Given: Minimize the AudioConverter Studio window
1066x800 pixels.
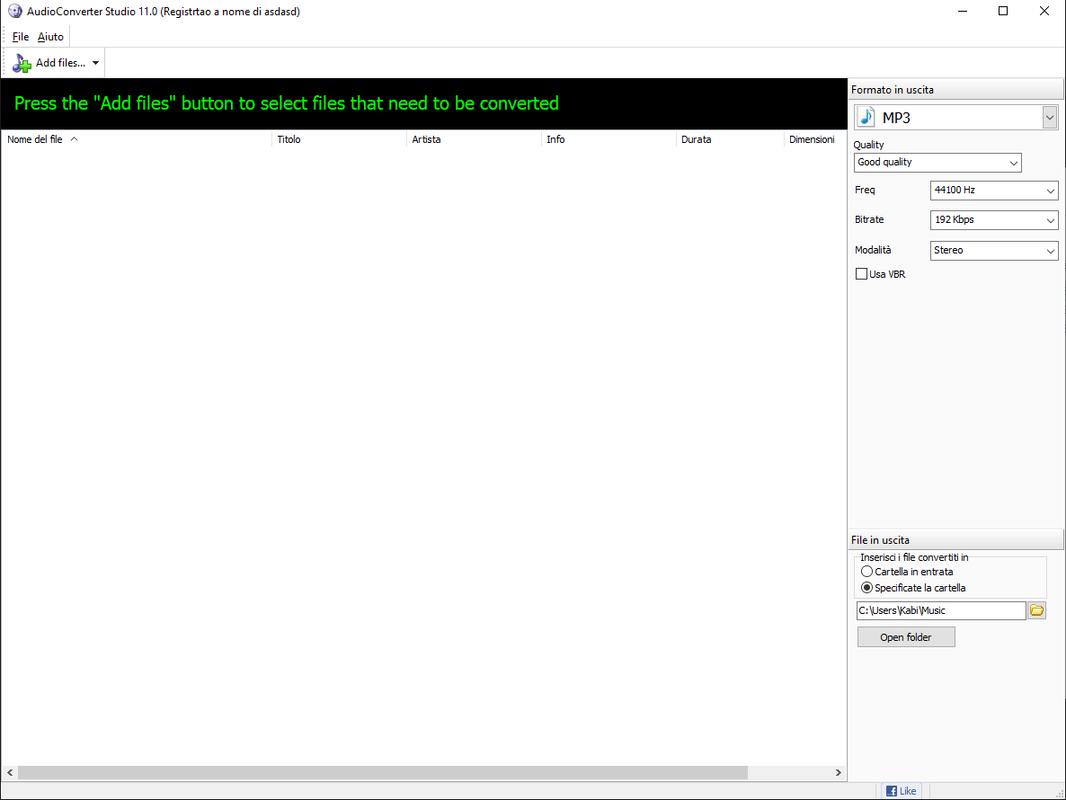Looking at the screenshot, I should coord(963,12).
